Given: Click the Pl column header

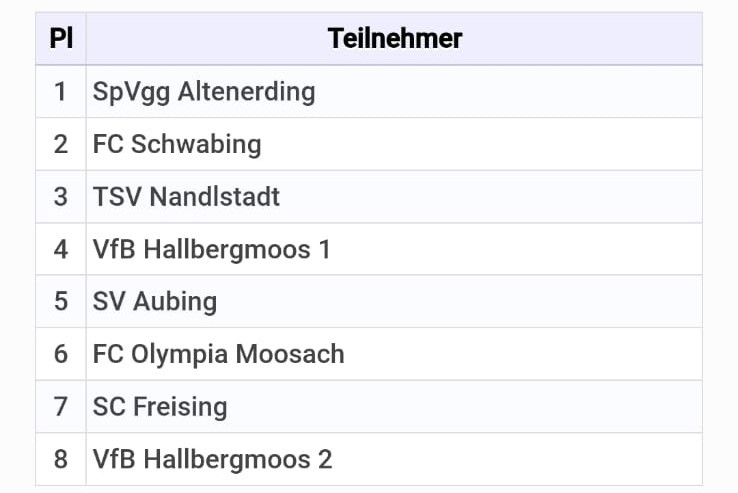Looking at the screenshot, I should (61, 39).
